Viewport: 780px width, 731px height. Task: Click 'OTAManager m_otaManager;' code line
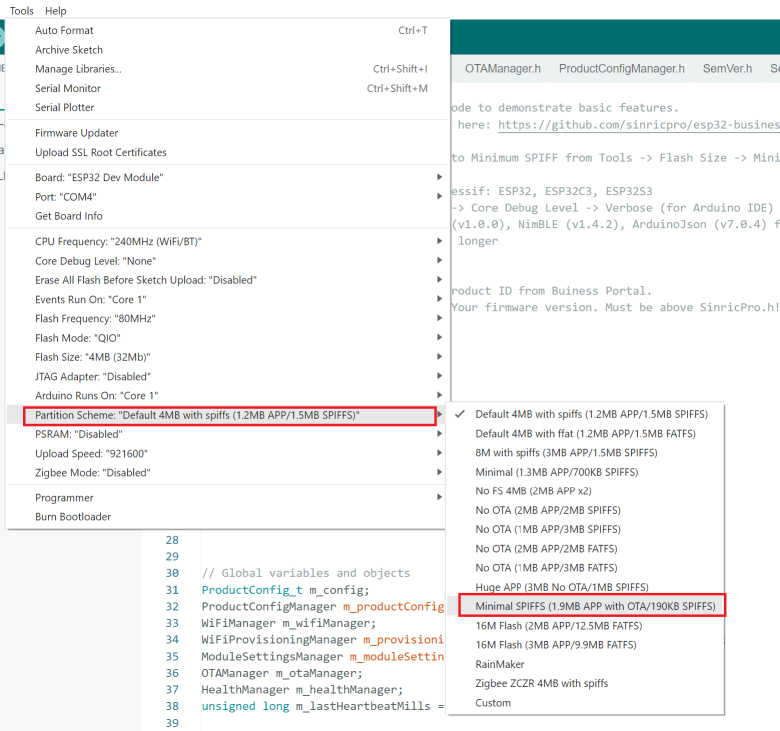coord(282,673)
